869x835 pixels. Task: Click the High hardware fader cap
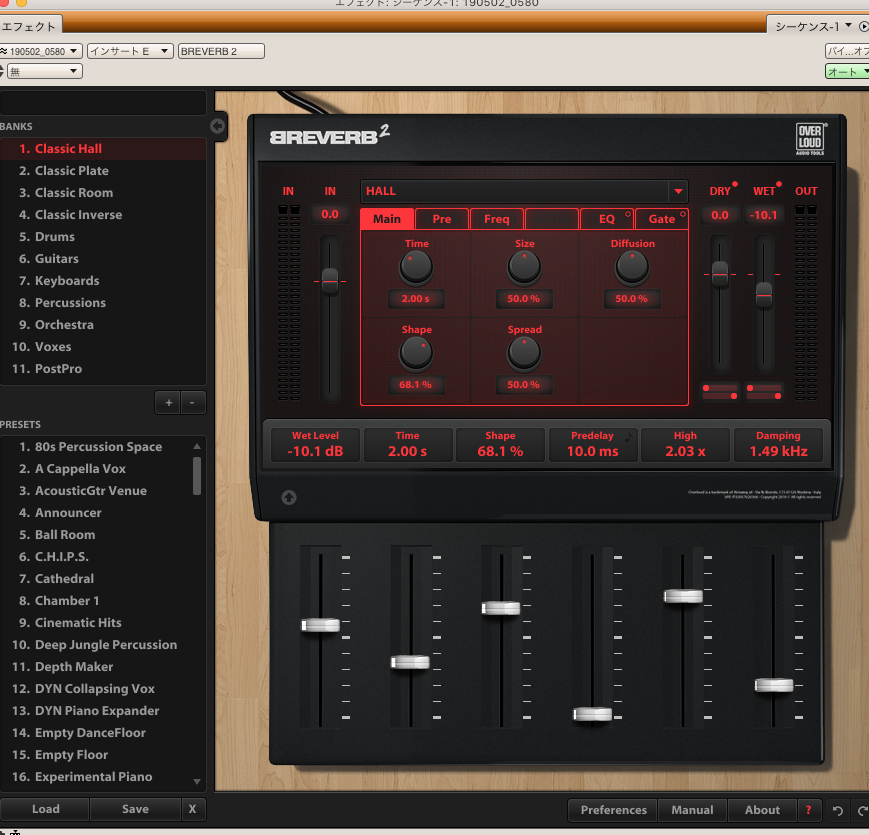[x=683, y=596]
